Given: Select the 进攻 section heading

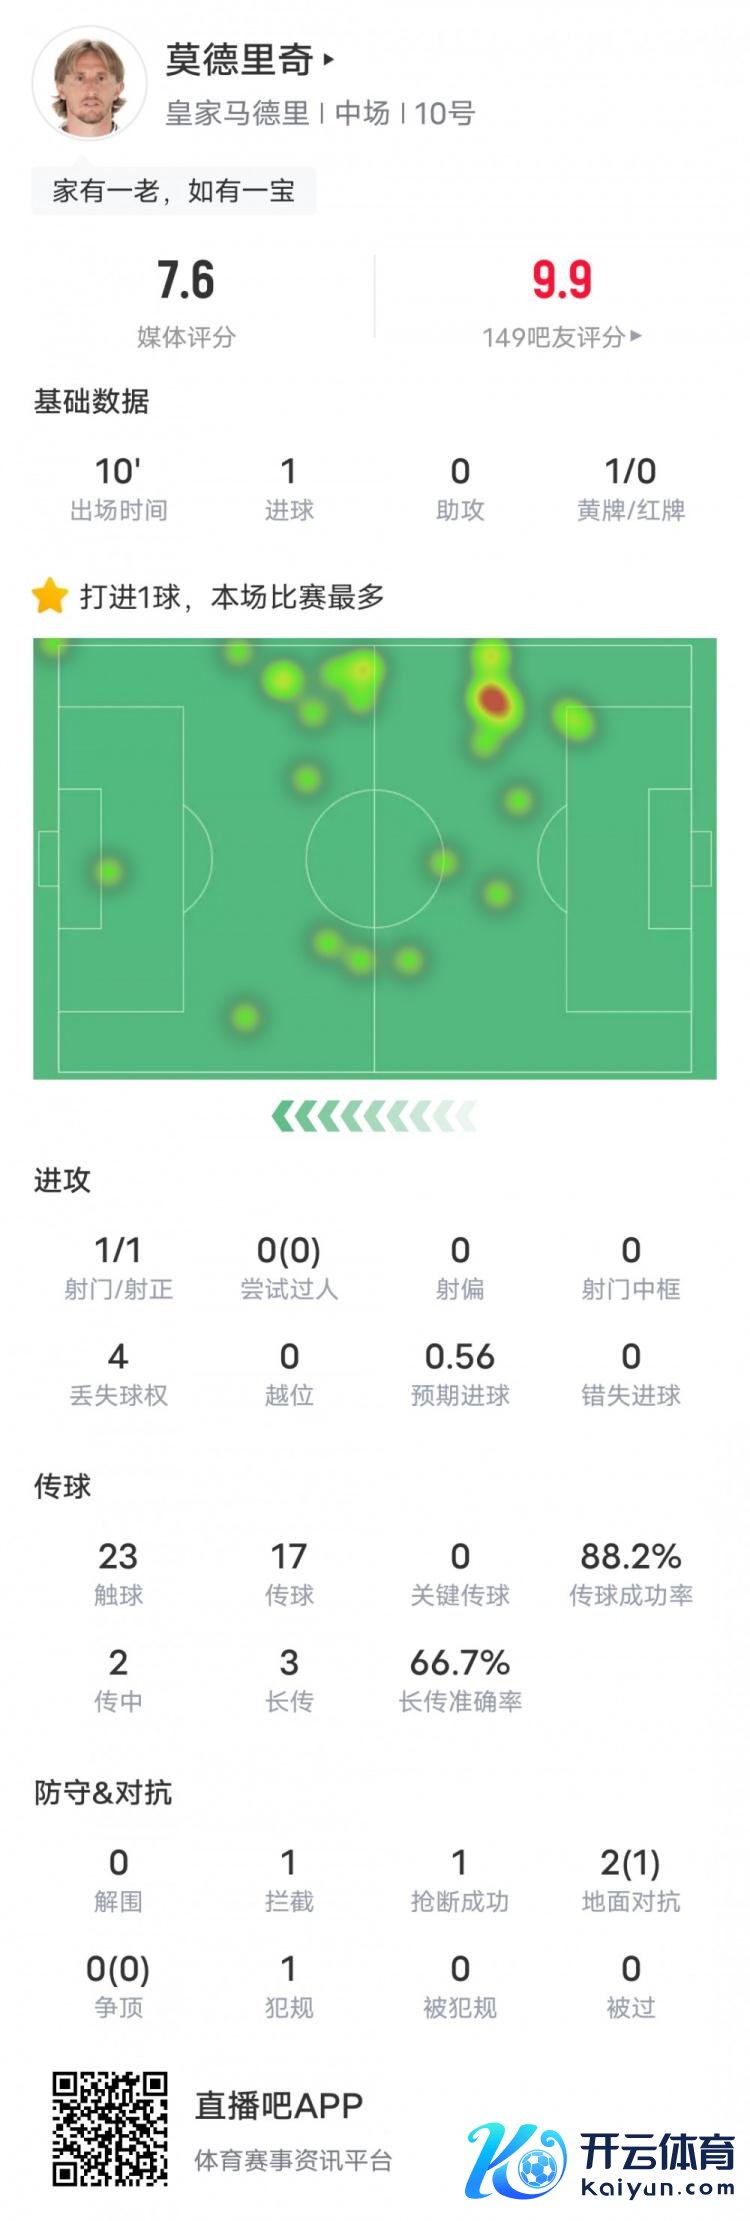Looking at the screenshot, I should [x=62, y=1180].
